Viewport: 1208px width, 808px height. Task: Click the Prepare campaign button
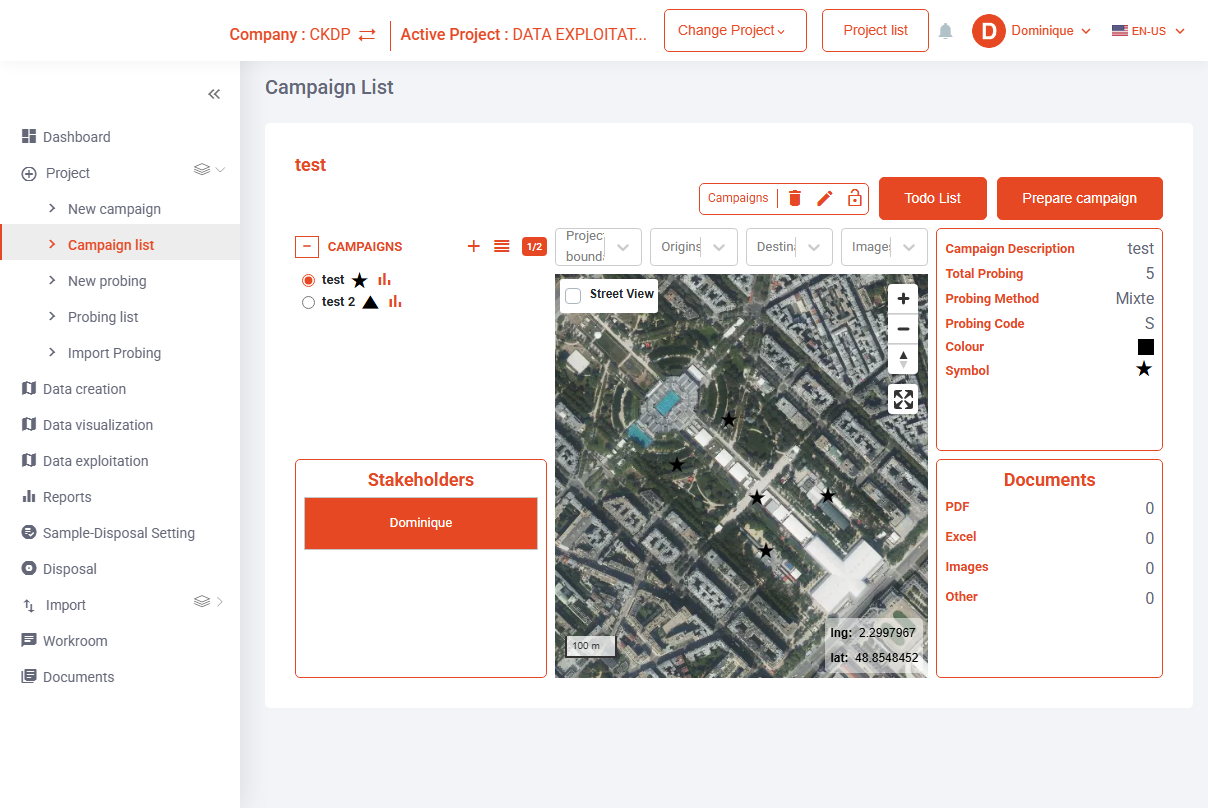pos(1080,198)
